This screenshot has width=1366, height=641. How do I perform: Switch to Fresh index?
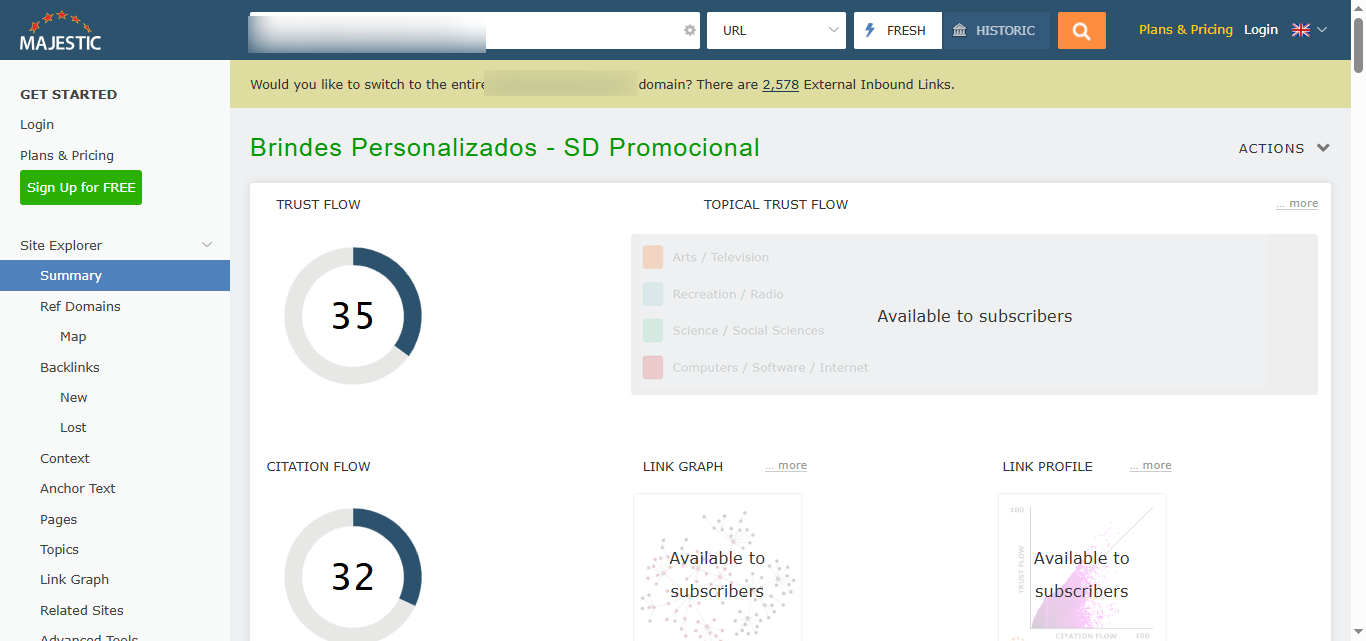(x=897, y=31)
